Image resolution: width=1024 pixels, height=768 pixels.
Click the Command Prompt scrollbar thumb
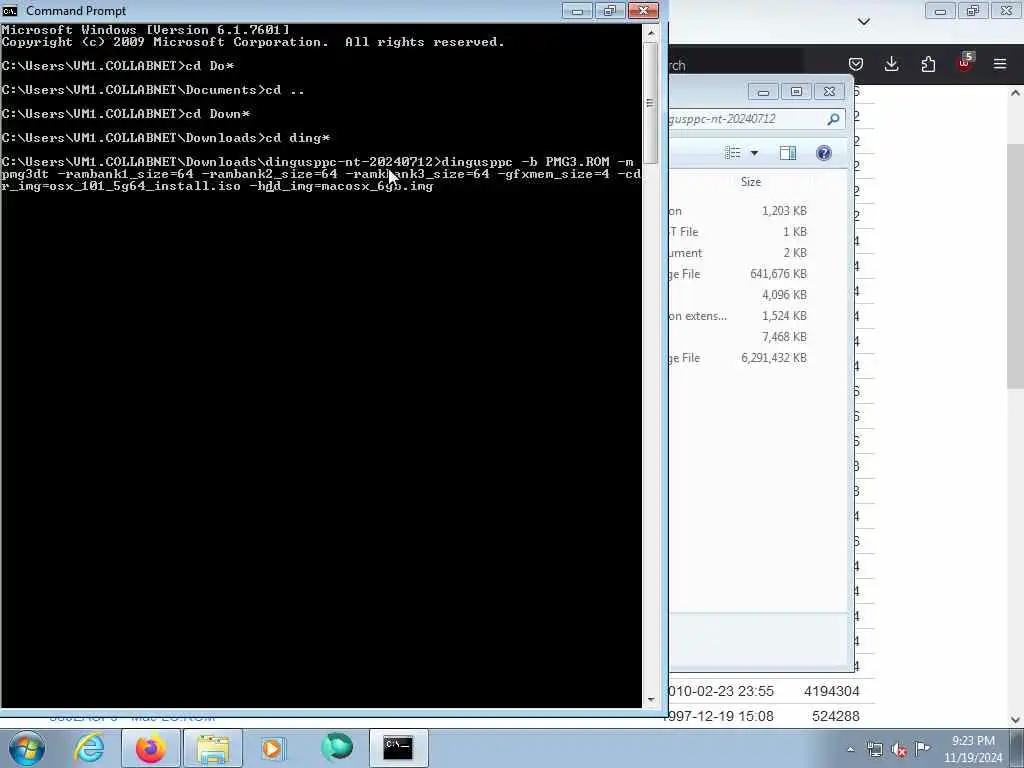tap(650, 103)
